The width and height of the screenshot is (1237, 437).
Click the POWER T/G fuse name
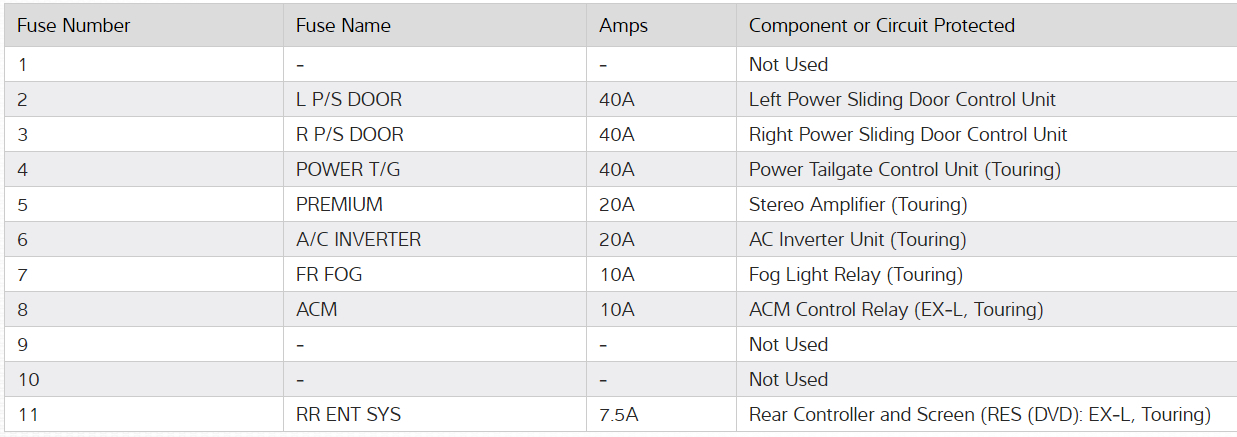(348, 170)
